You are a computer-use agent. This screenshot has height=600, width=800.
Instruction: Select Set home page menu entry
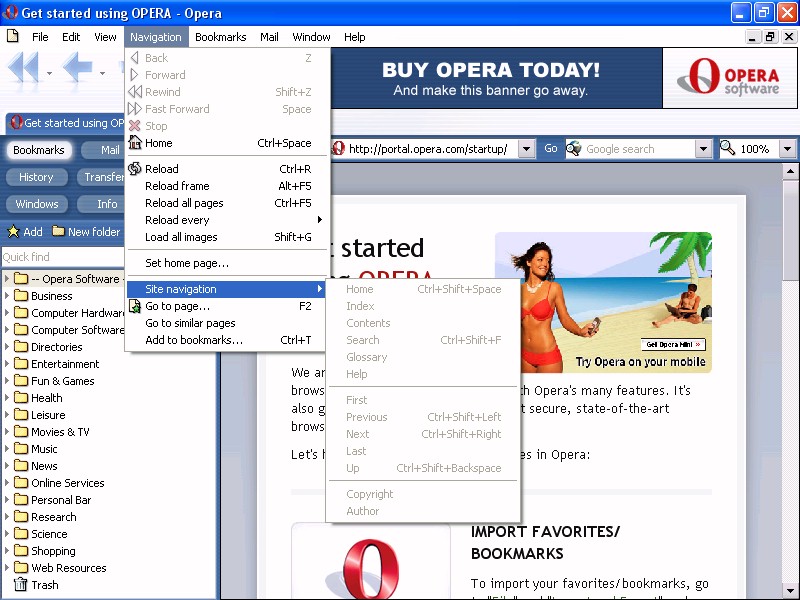[x=187, y=263]
